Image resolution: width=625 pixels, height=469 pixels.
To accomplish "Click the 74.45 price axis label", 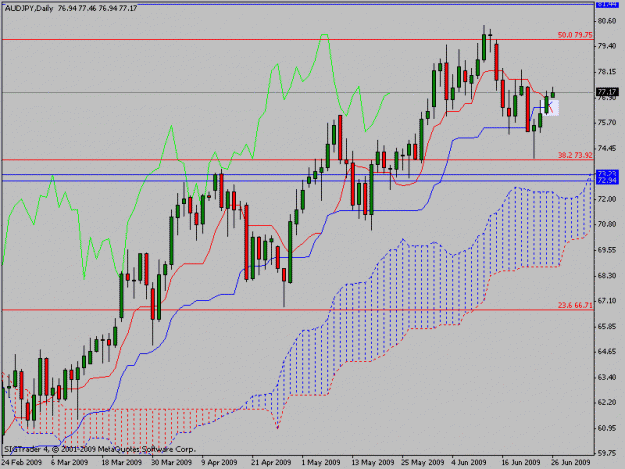I will tap(607, 148).
